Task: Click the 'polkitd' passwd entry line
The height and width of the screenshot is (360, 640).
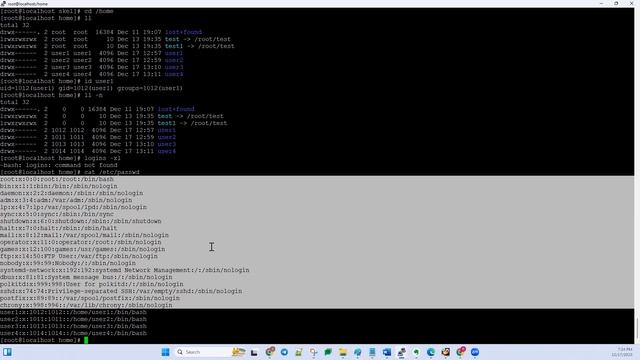Action: (x=92, y=284)
